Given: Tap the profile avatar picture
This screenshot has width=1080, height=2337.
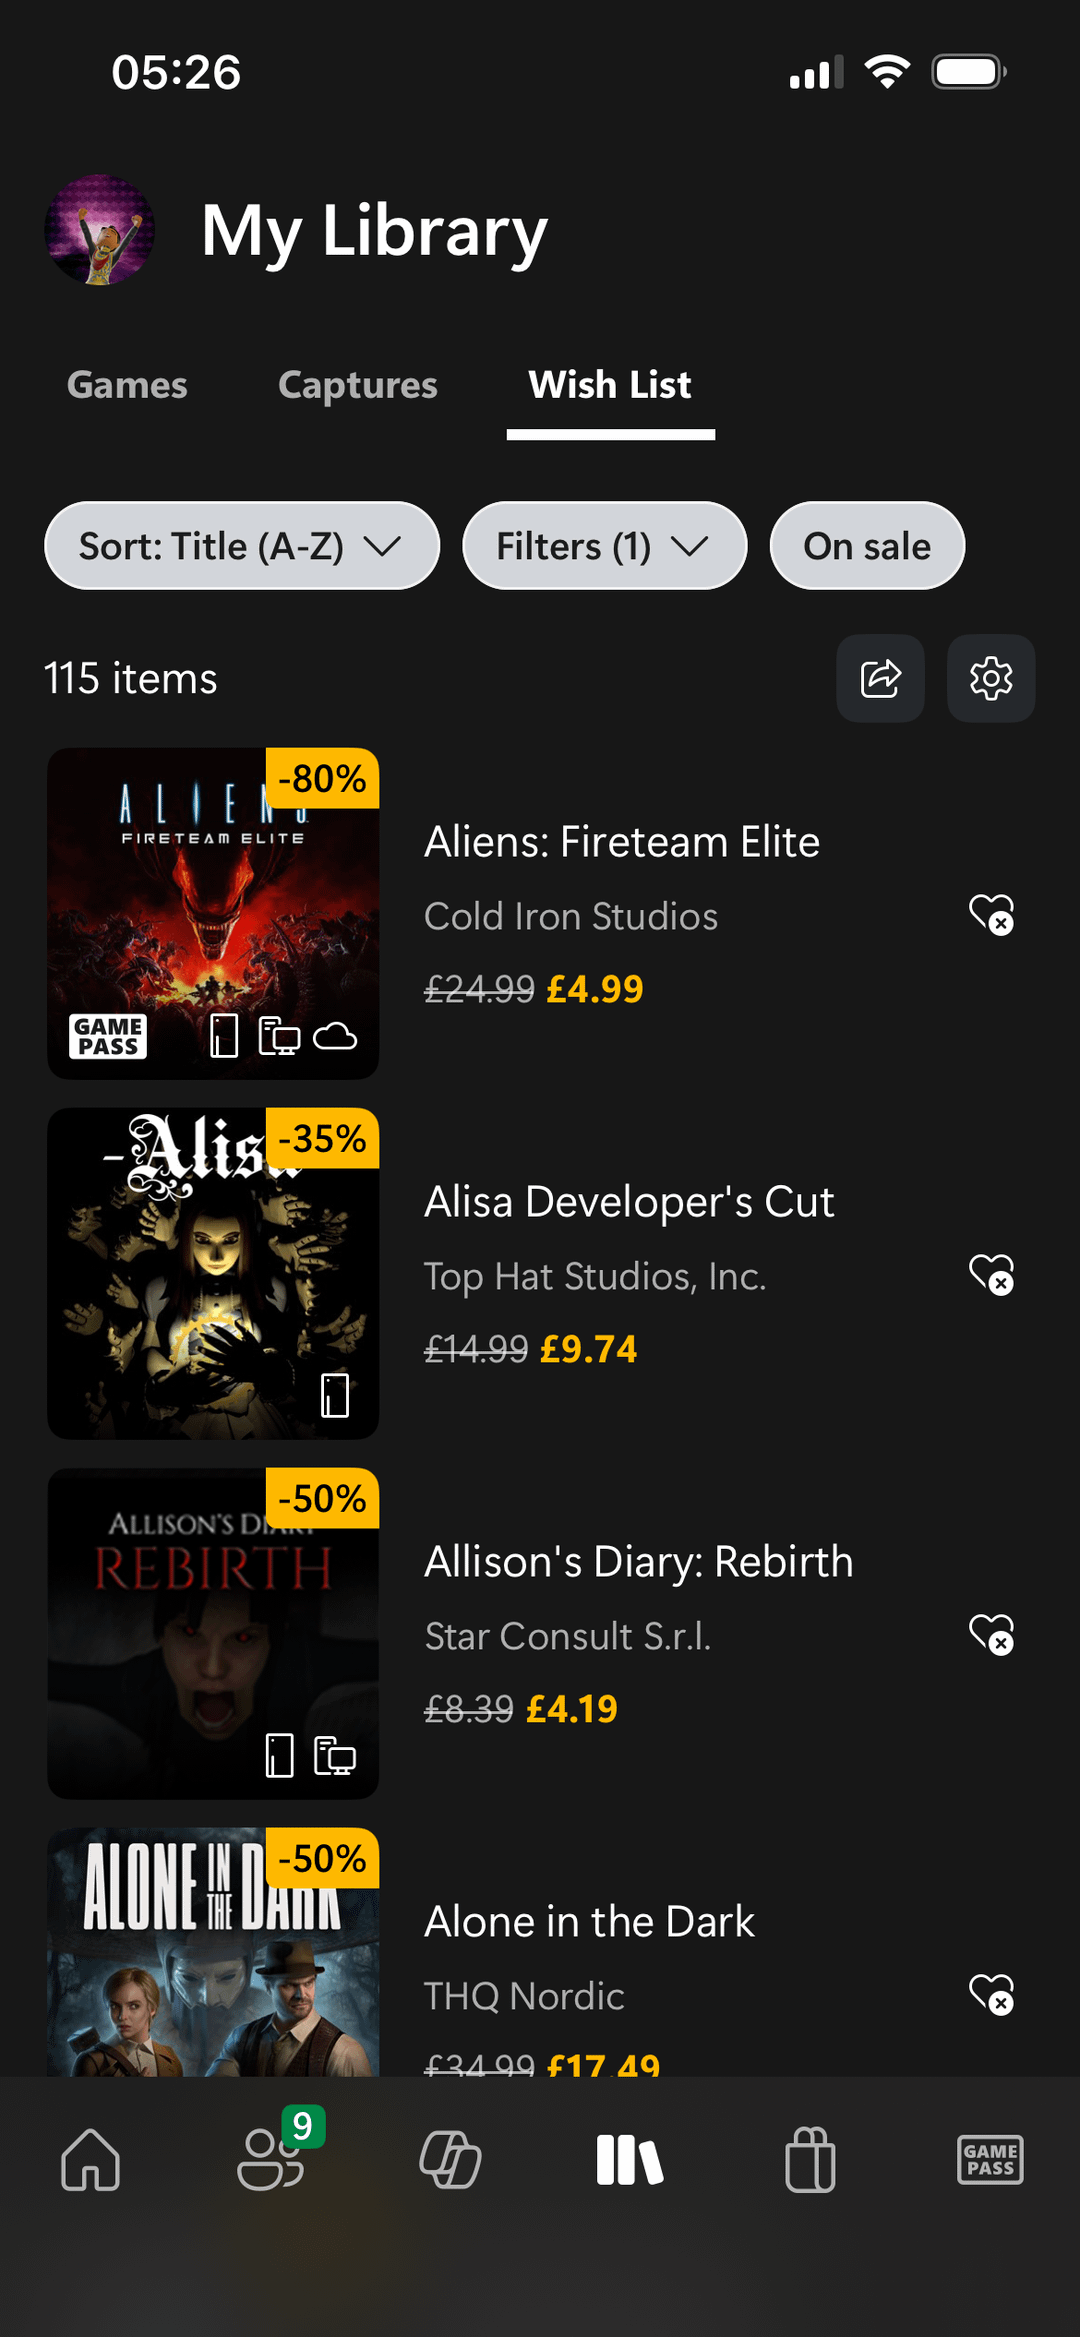Looking at the screenshot, I should pos(100,230).
